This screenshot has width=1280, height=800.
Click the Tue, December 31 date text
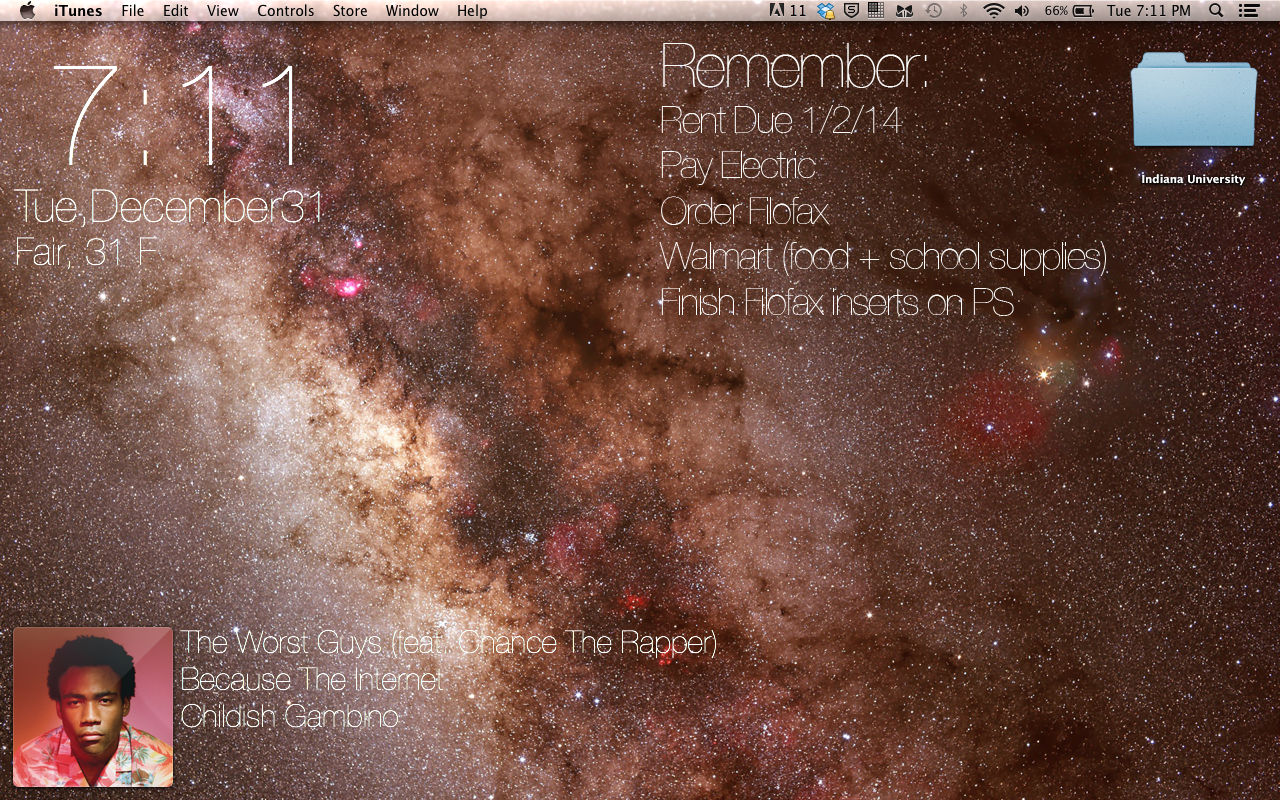coord(169,207)
